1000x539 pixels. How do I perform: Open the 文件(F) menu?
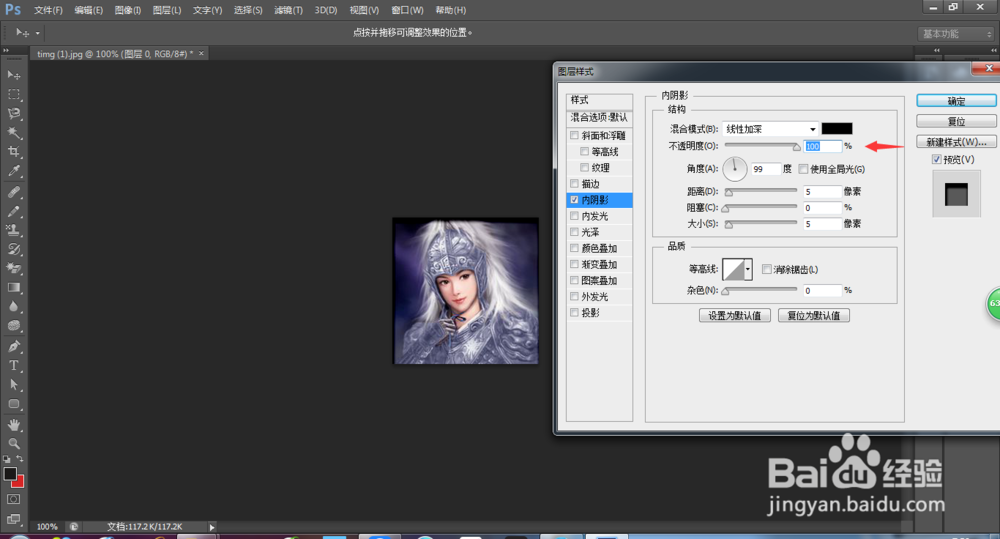pyautogui.click(x=48, y=10)
